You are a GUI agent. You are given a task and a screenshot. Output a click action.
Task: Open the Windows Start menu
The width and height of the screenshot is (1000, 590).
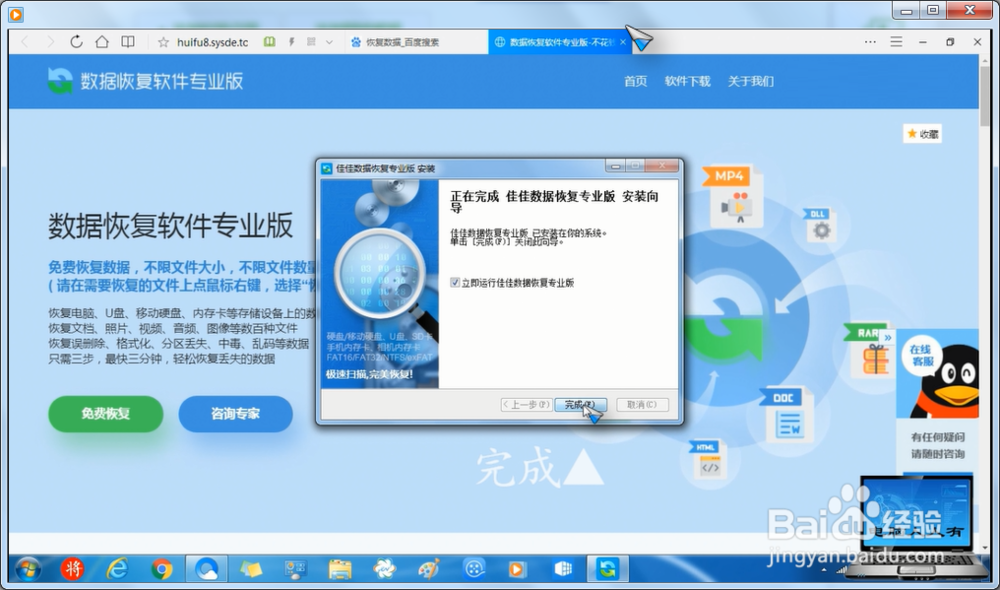click(x=27, y=568)
